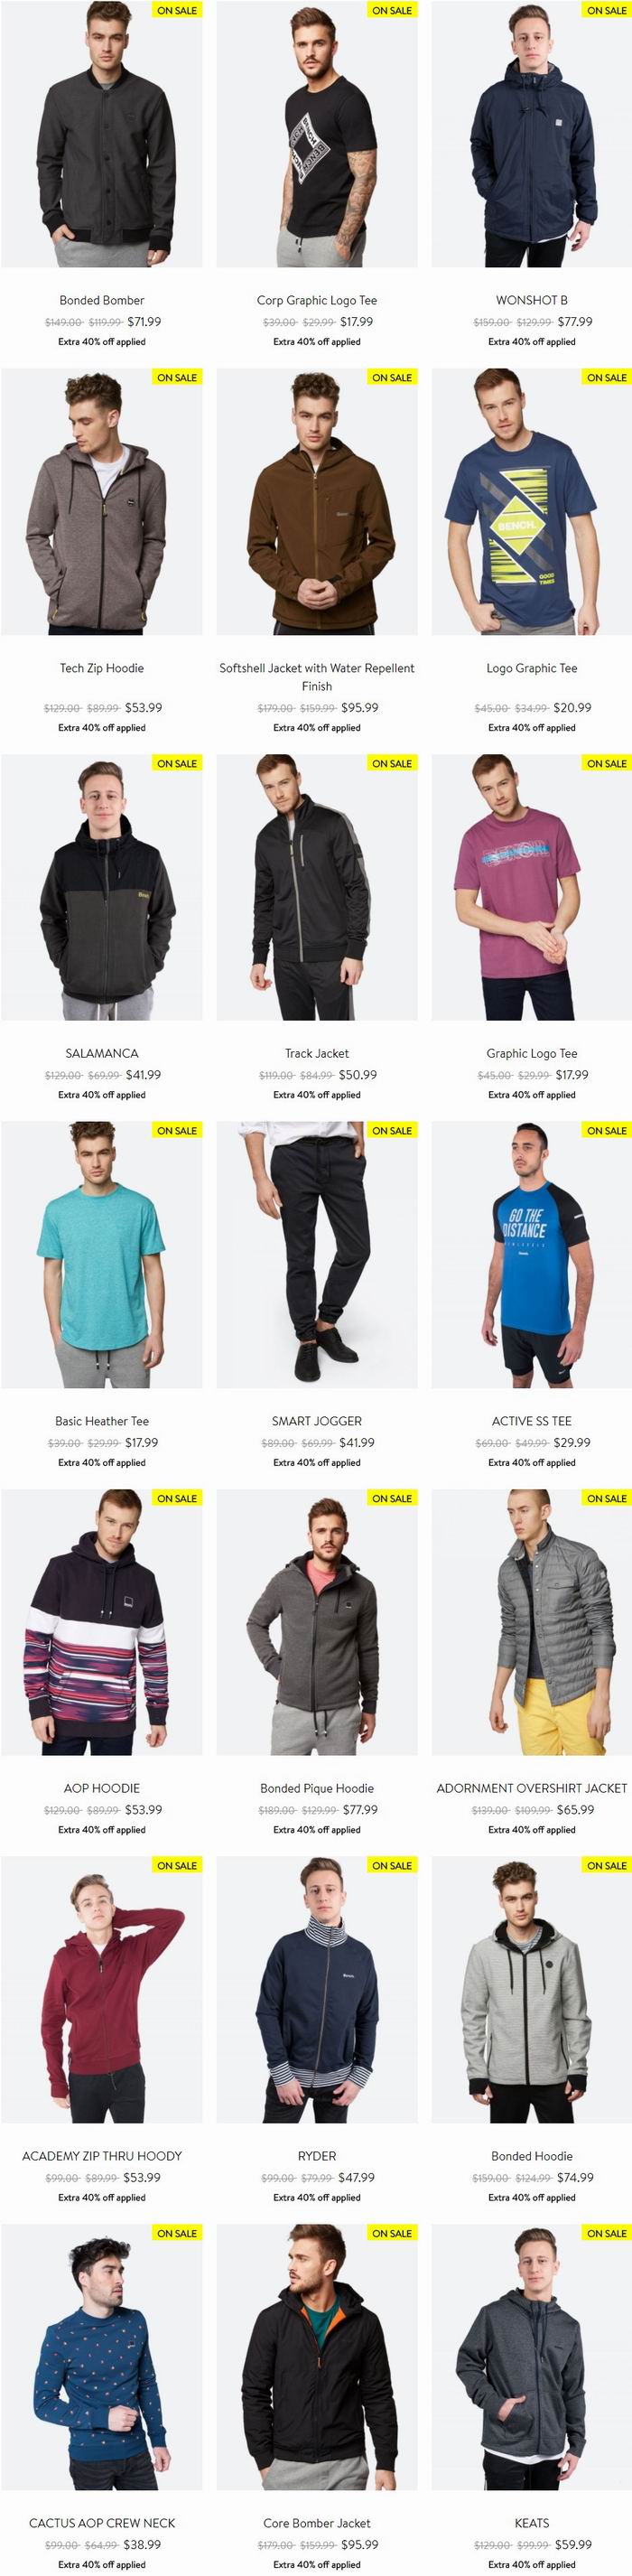Viewport: 632px width, 2576px height.
Task: Click the RYDER jacket product photo
Action: (317, 1990)
